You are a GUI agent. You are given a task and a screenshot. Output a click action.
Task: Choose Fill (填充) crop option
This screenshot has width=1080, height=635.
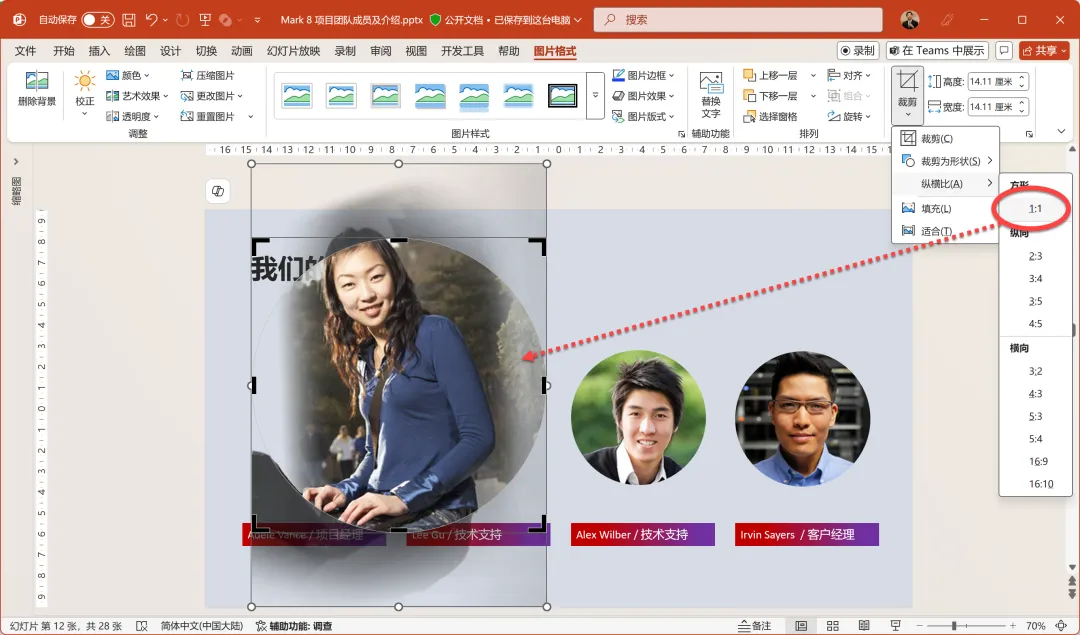tap(945, 208)
